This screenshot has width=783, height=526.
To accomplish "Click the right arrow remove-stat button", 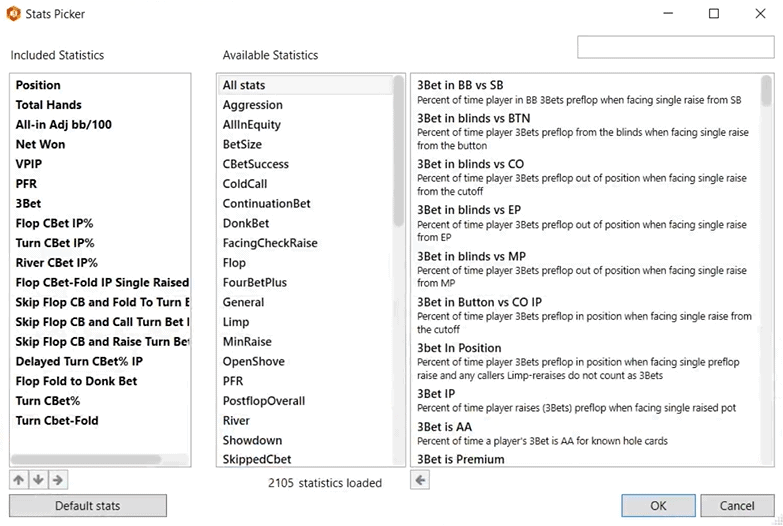I will click(58, 481).
